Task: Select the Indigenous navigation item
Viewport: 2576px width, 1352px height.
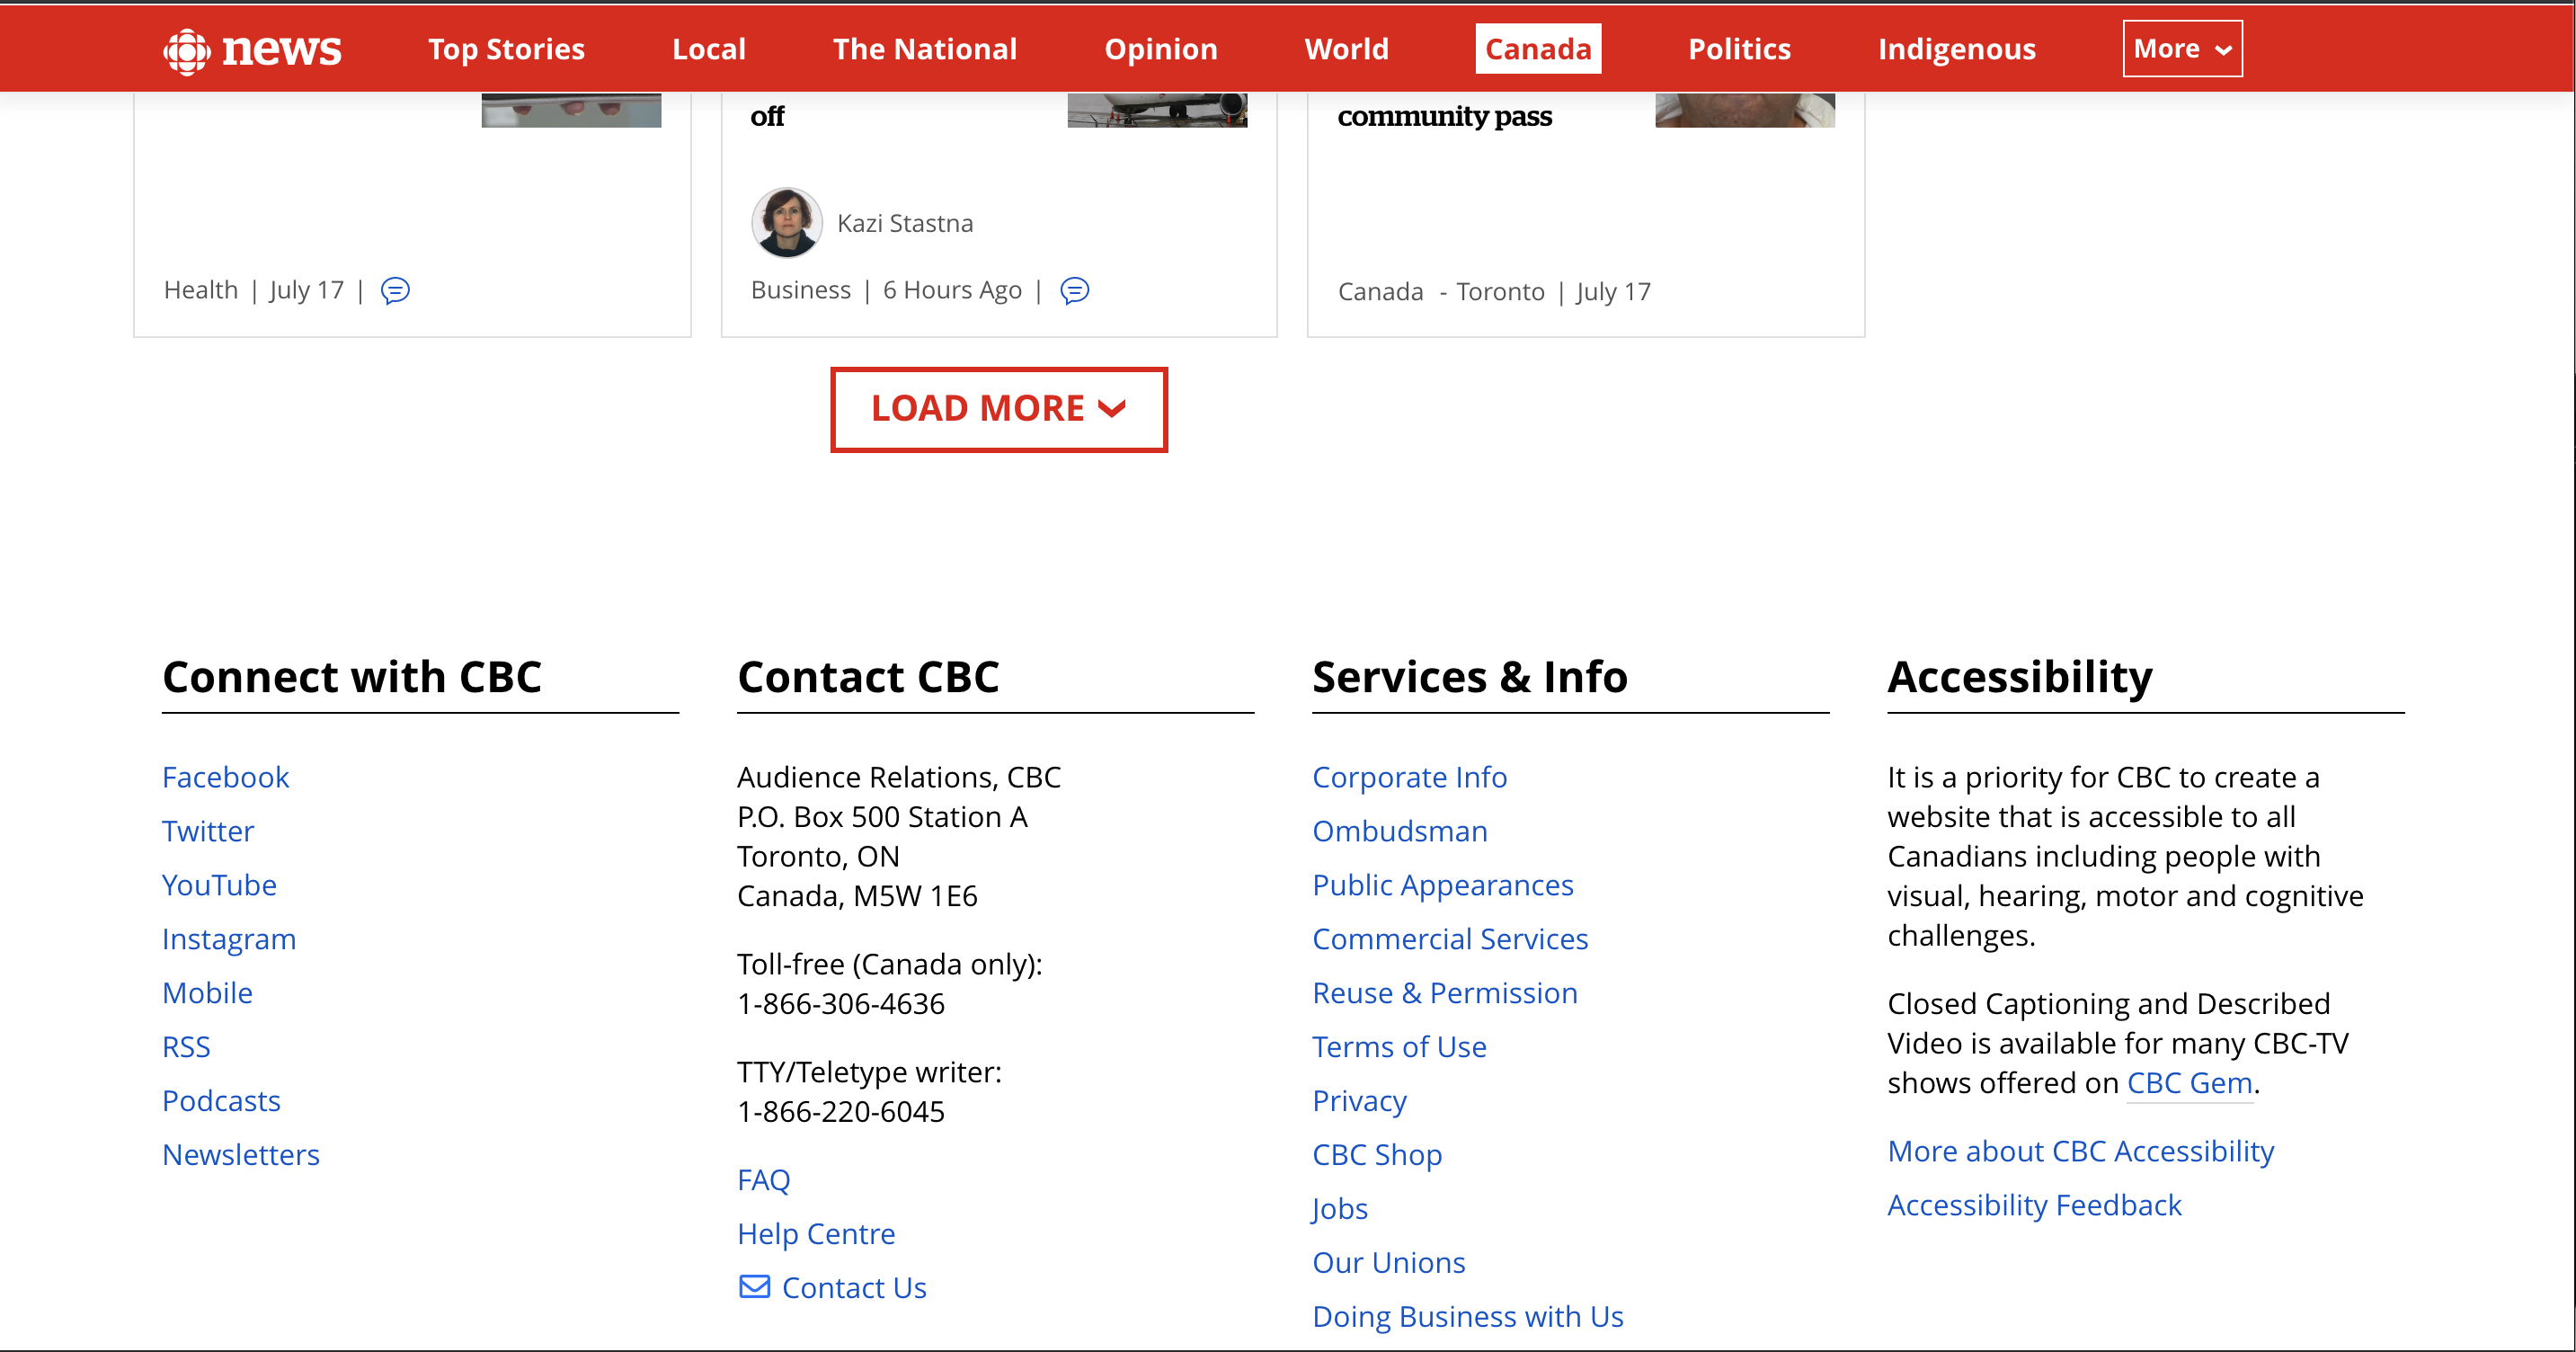Action: (1956, 49)
